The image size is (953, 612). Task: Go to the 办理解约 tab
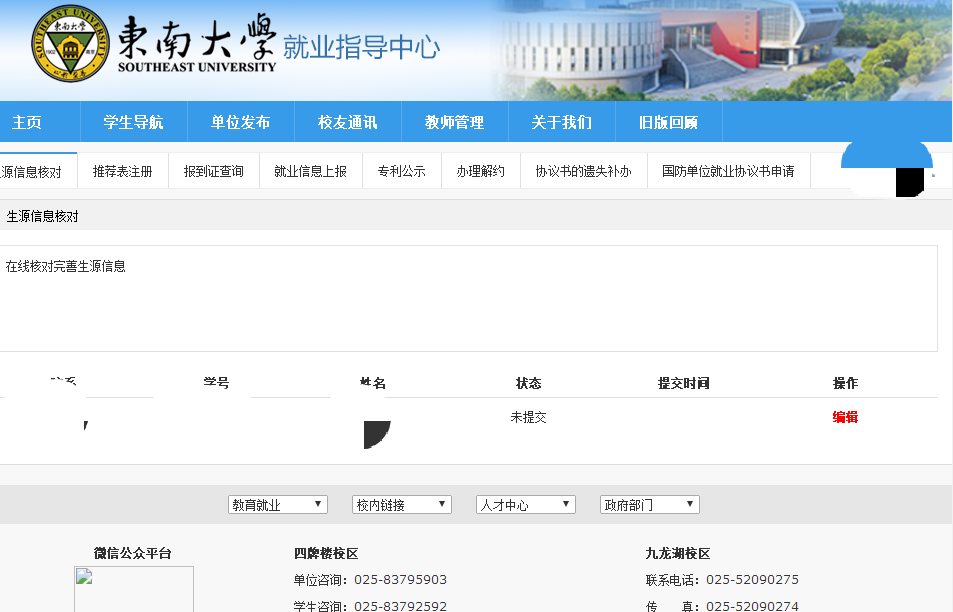[x=480, y=171]
